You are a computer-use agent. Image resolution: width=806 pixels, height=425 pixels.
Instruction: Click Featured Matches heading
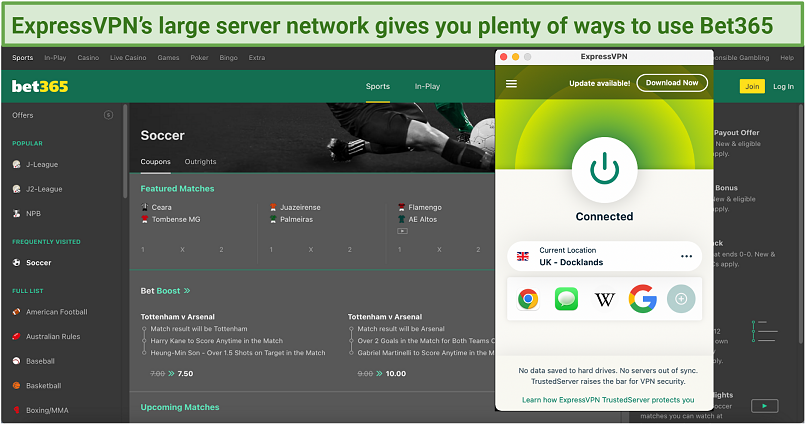[x=177, y=189]
